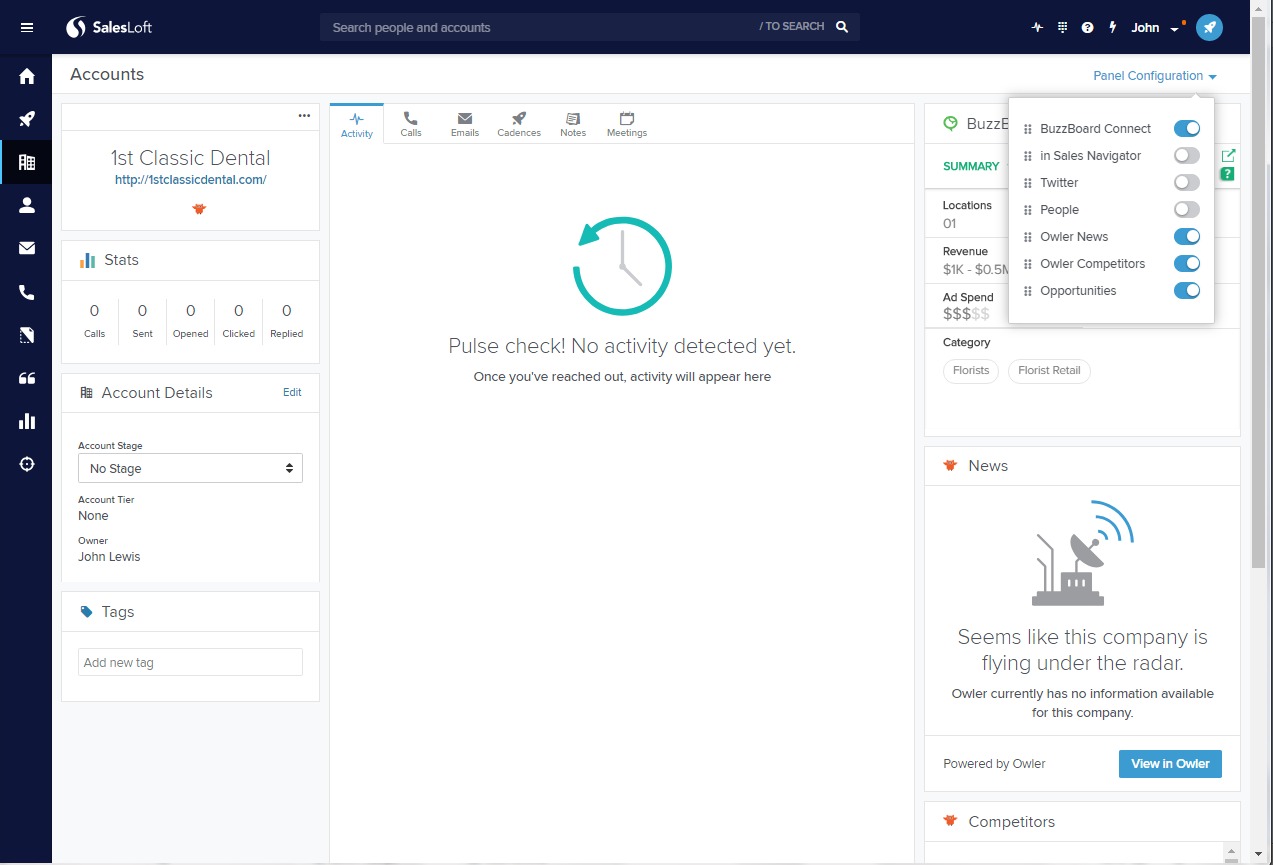1273x865 pixels.
Task: Collapse the Panel Configuration dropdown
Action: pos(1154,76)
